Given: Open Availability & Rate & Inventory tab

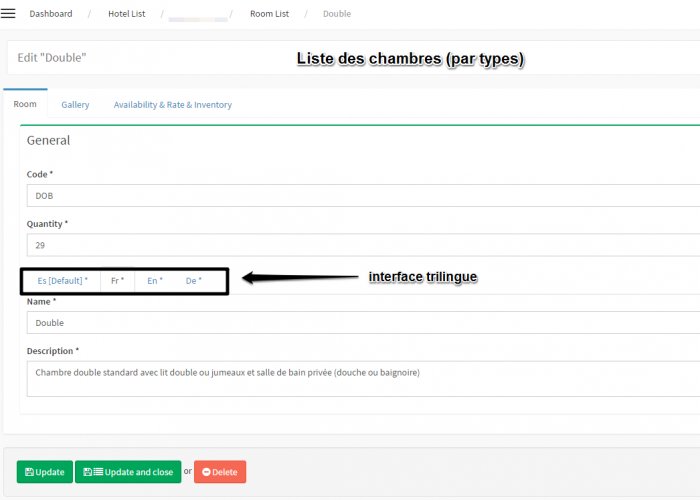Looking at the screenshot, I should pyautogui.click(x=172, y=104).
